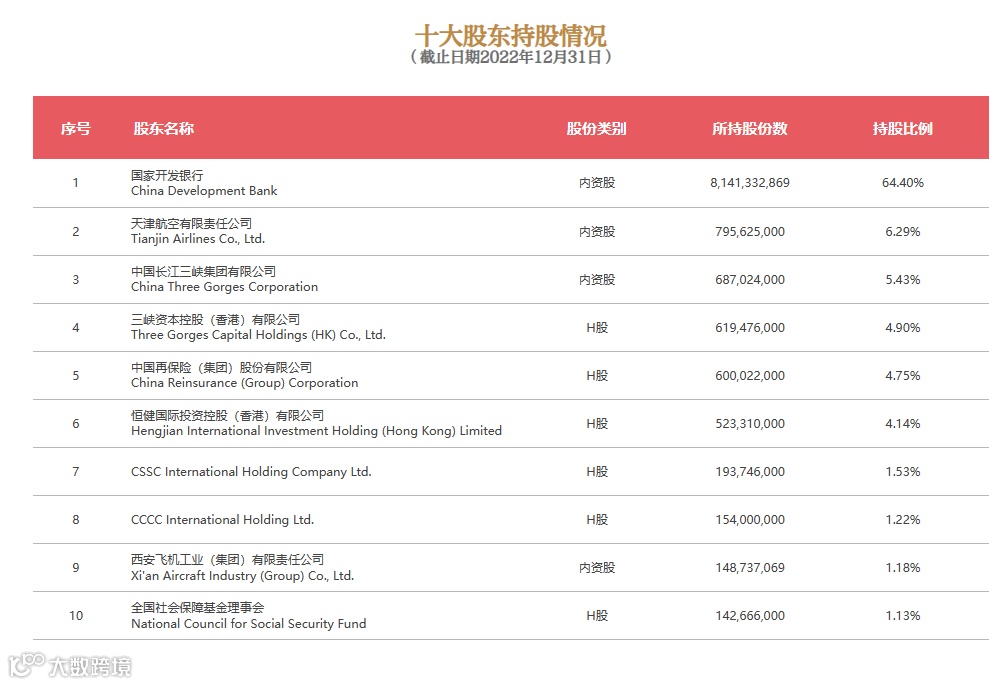Click H股 in CCCC International row
This screenshot has width=1007, height=685.
[x=597, y=520]
